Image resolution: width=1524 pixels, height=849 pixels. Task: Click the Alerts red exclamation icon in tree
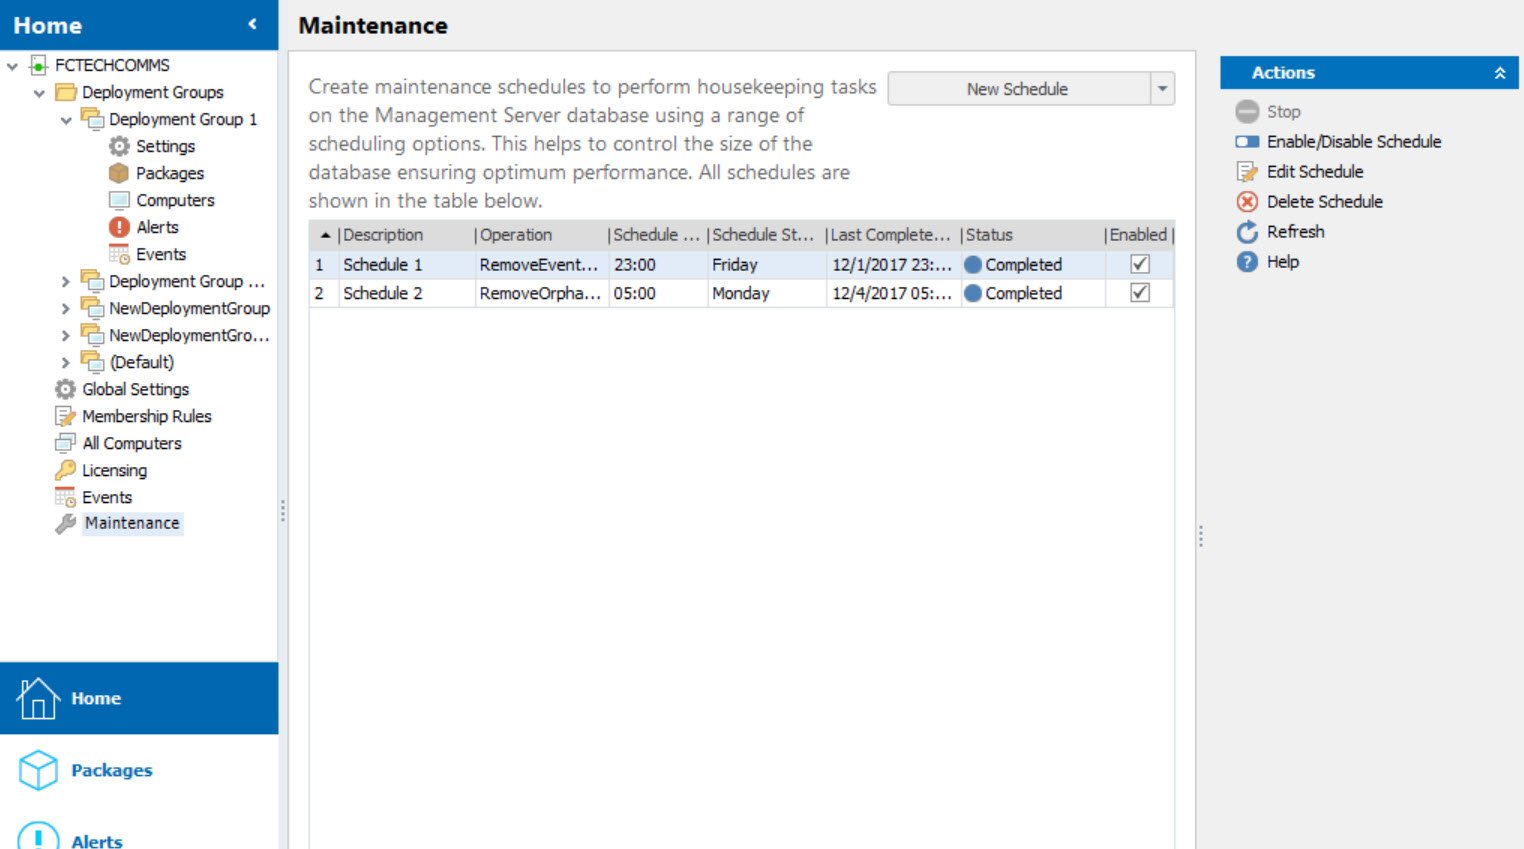(x=119, y=228)
